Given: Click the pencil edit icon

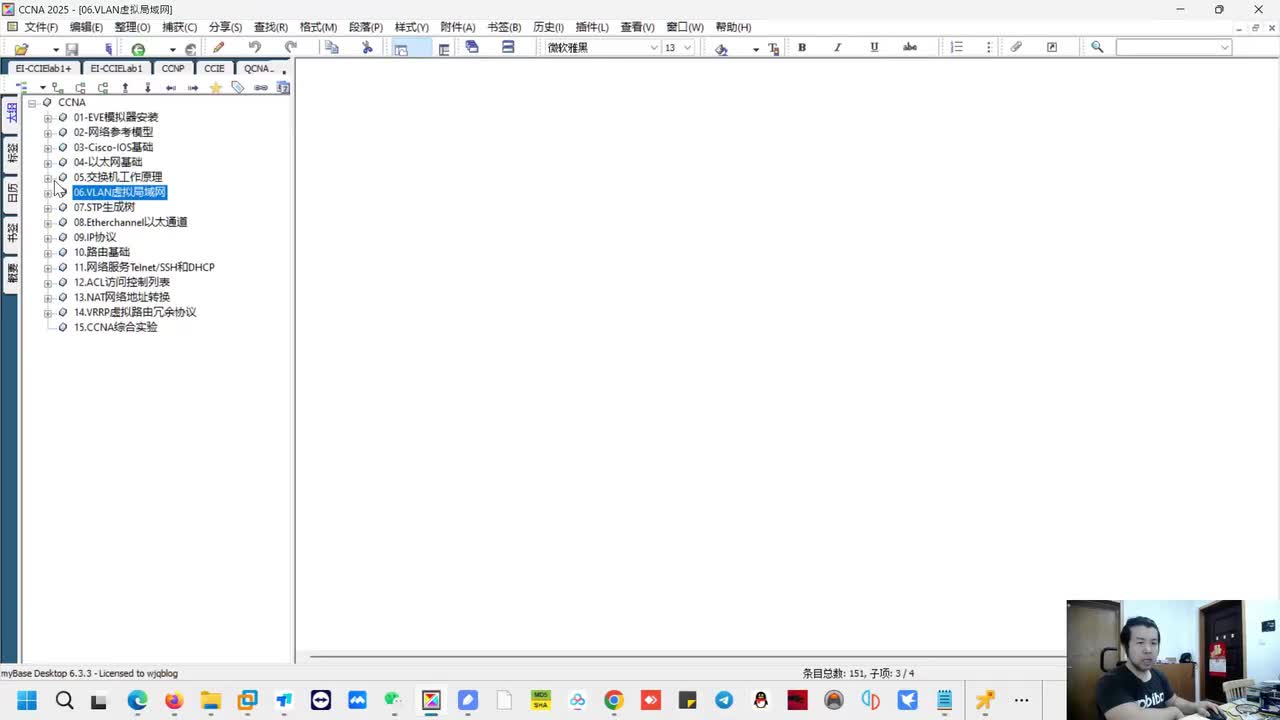Looking at the screenshot, I should (218, 47).
